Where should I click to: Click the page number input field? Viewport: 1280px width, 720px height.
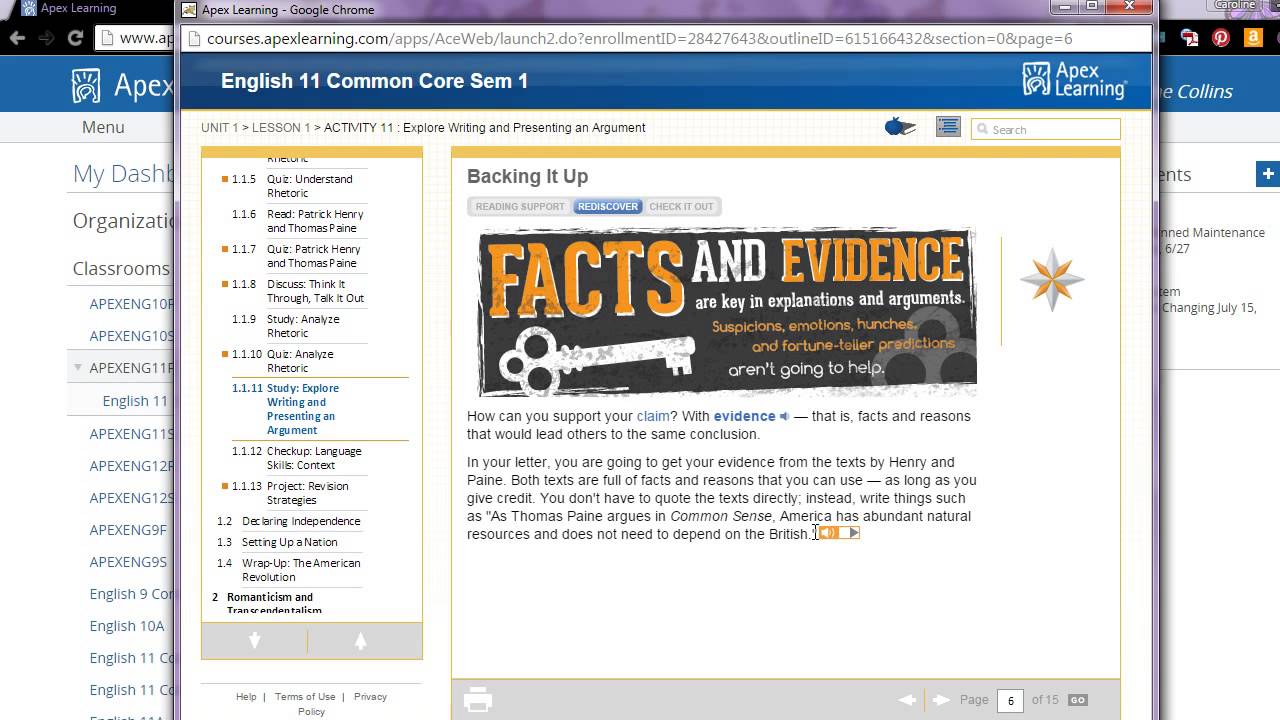click(1010, 700)
